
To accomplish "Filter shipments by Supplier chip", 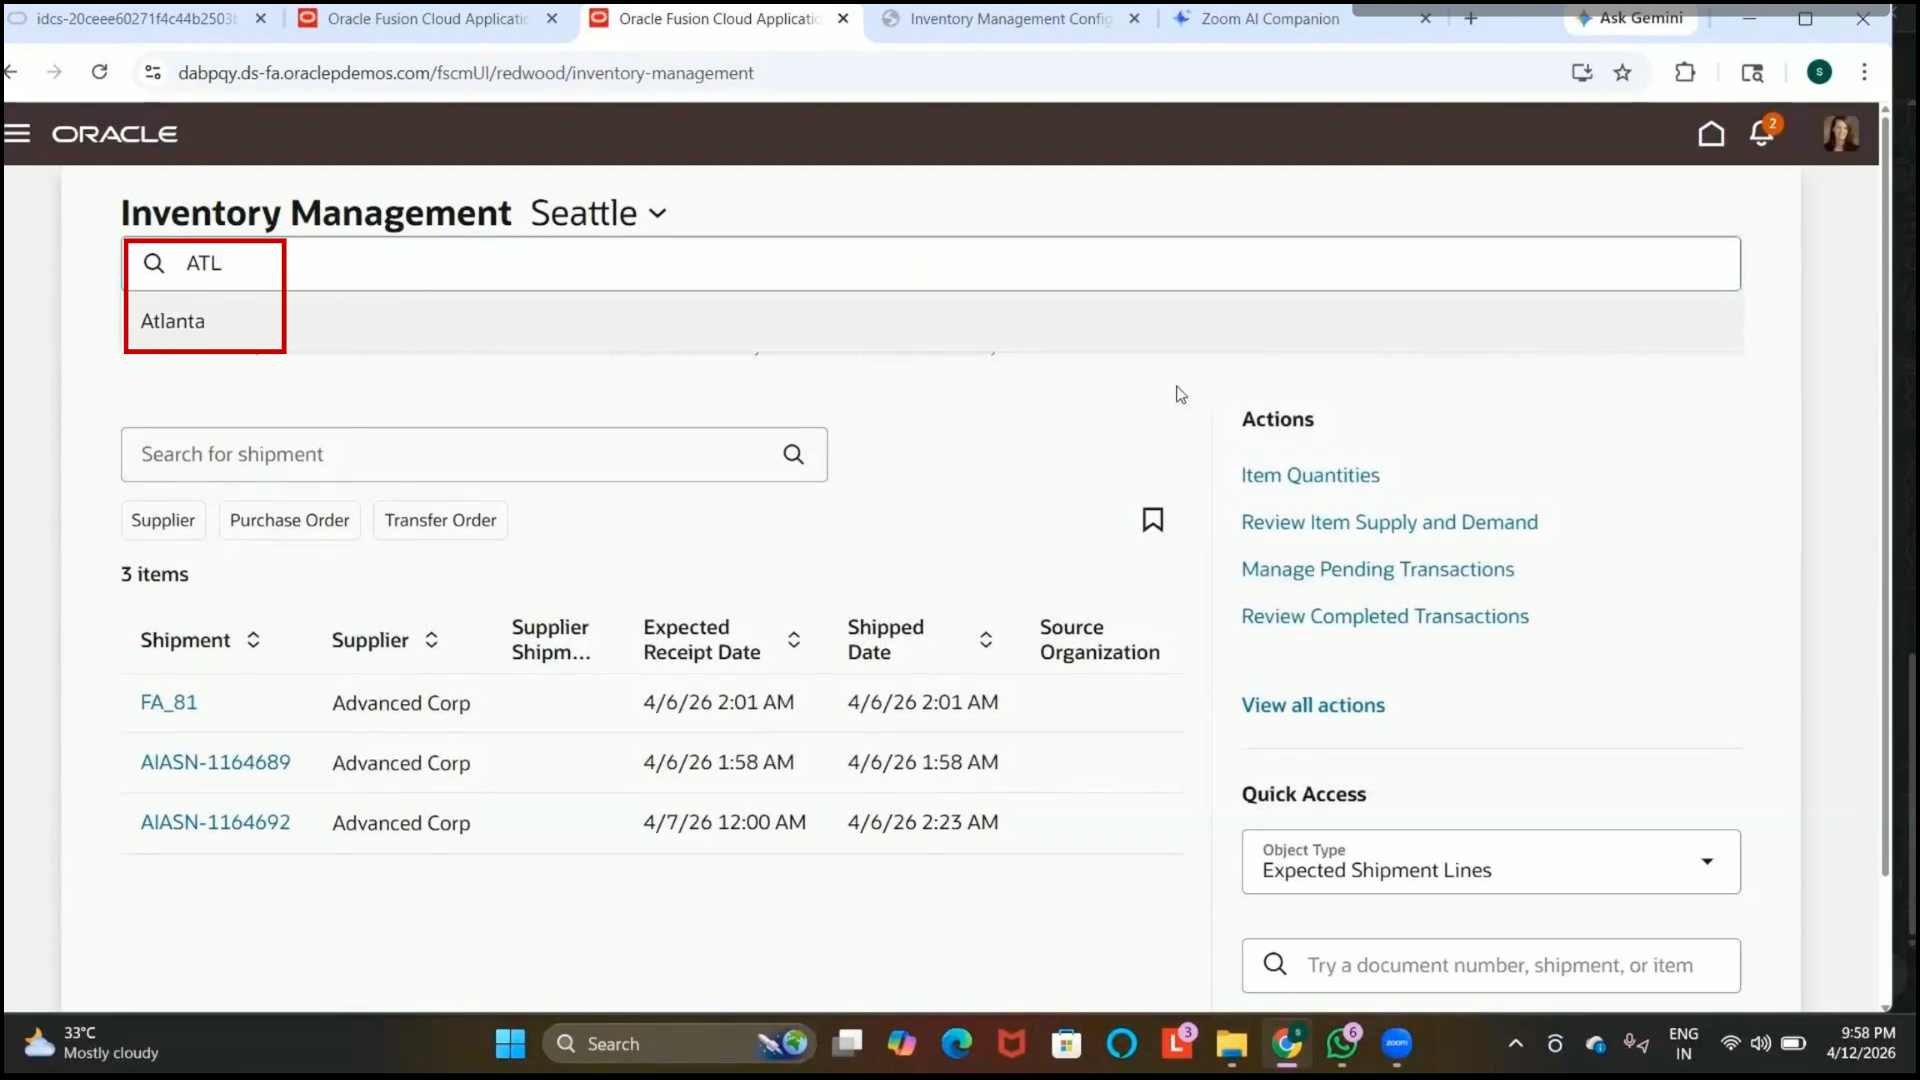I will tap(163, 520).
